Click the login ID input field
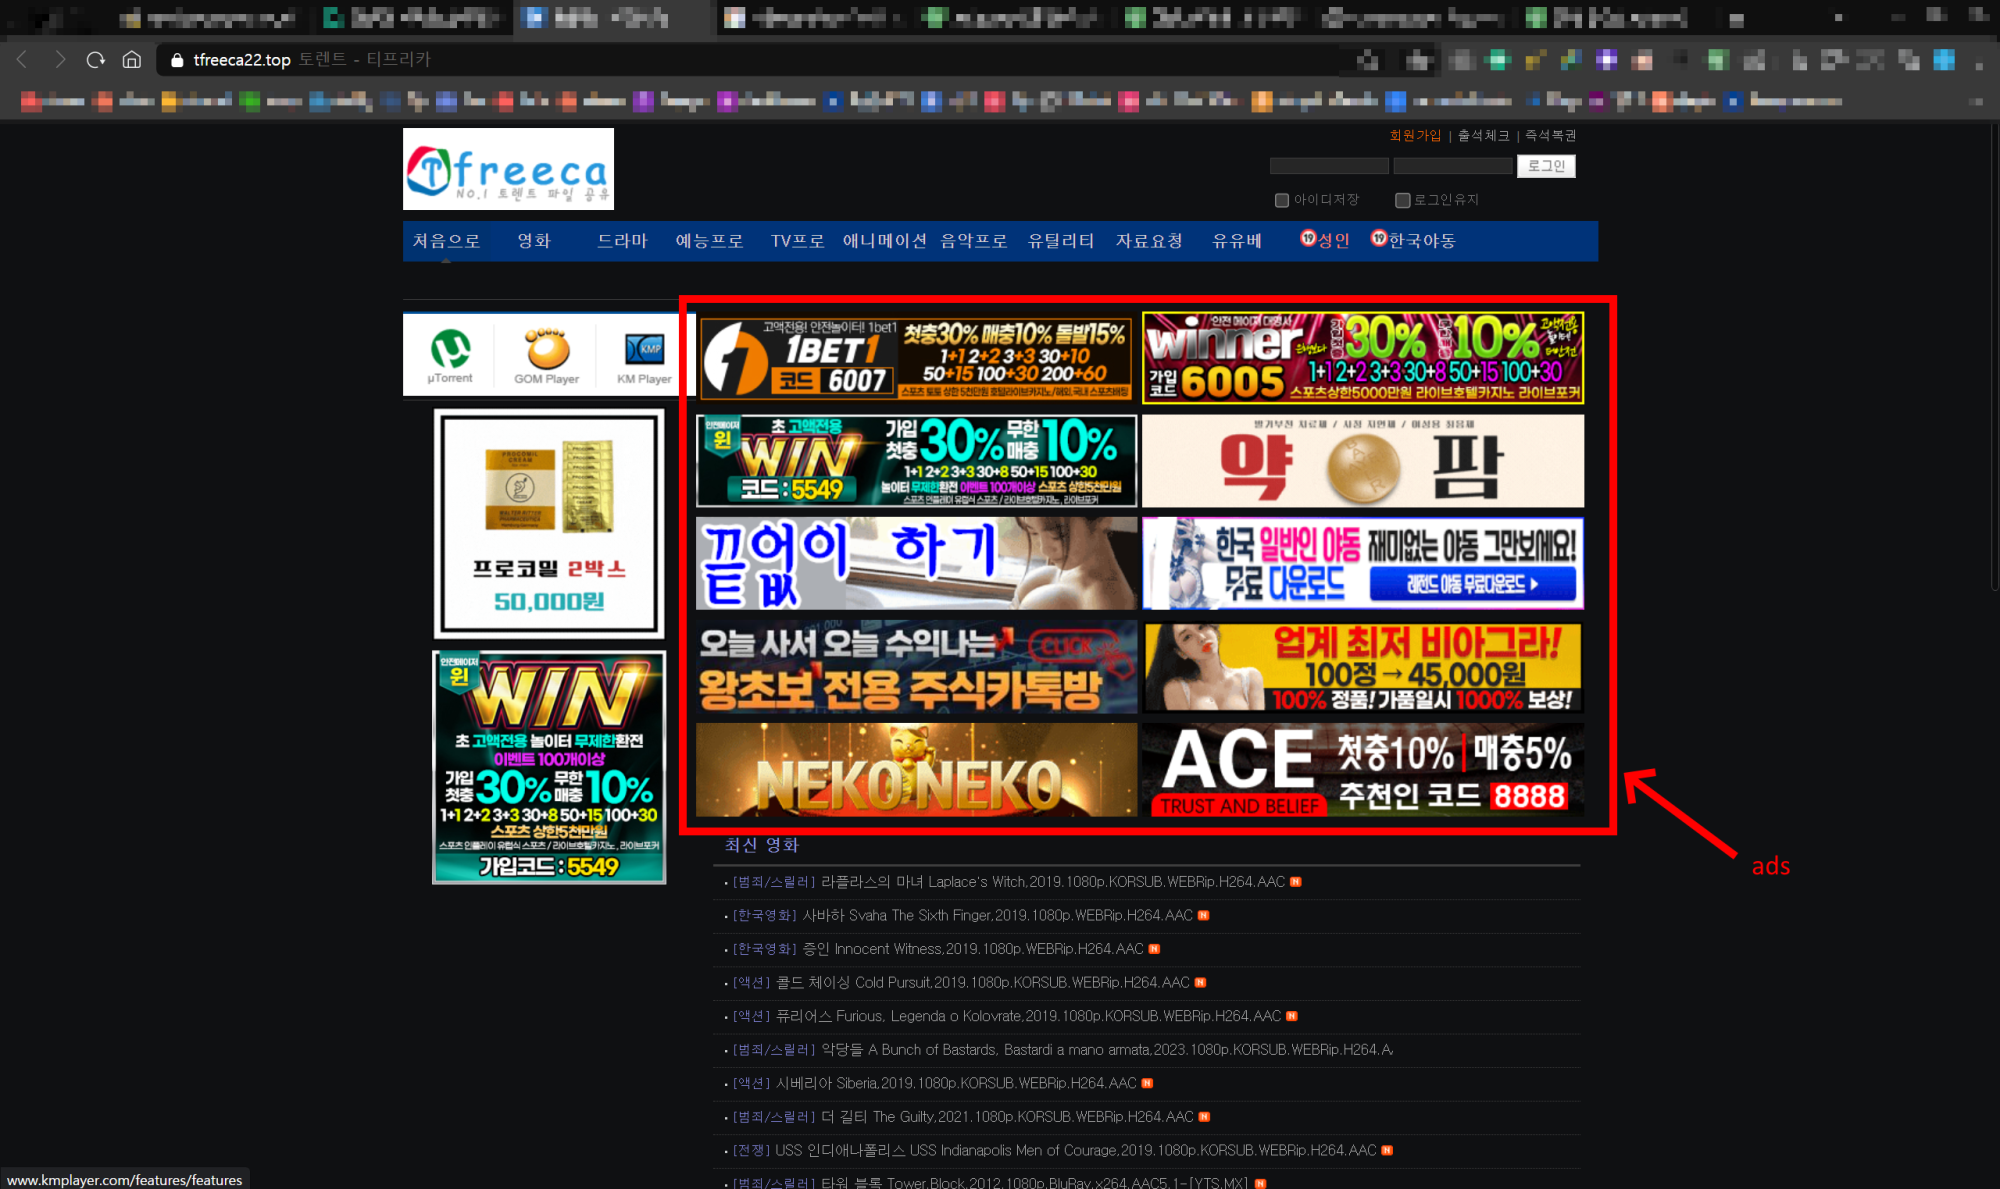Viewport: 2000px width, 1189px height. pos(1328,166)
